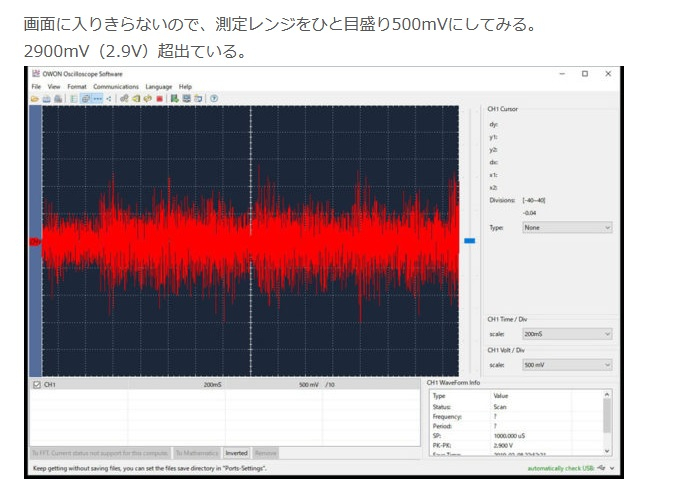Click the blue vertical position slider handle
Image resolution: width=673 pixels, height=486 pixels.
[469, 241]
